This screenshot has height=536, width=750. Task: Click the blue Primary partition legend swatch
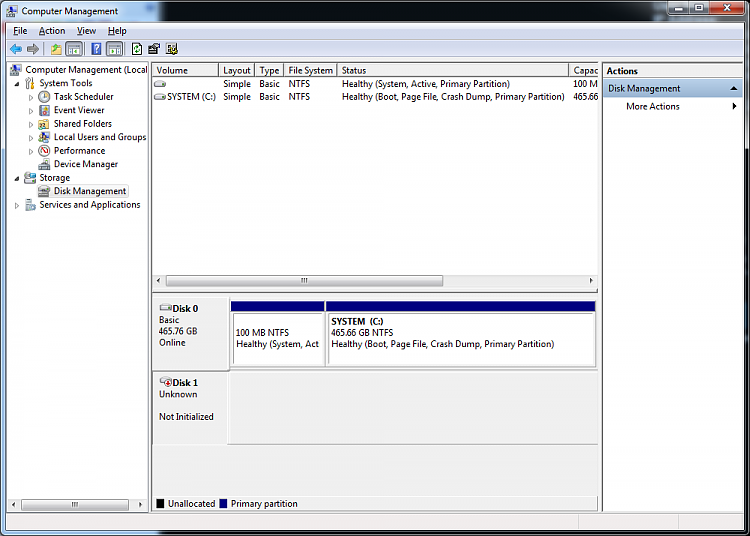point(223,503)
